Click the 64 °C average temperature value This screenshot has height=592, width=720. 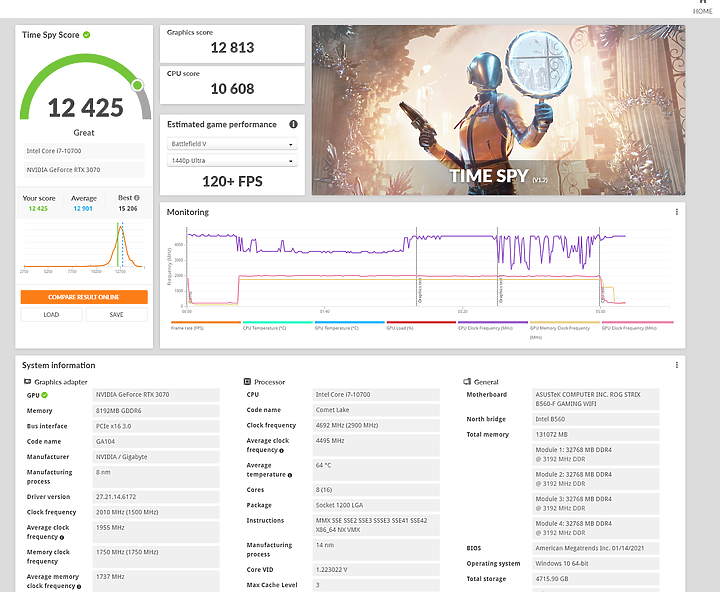[376, 470]
